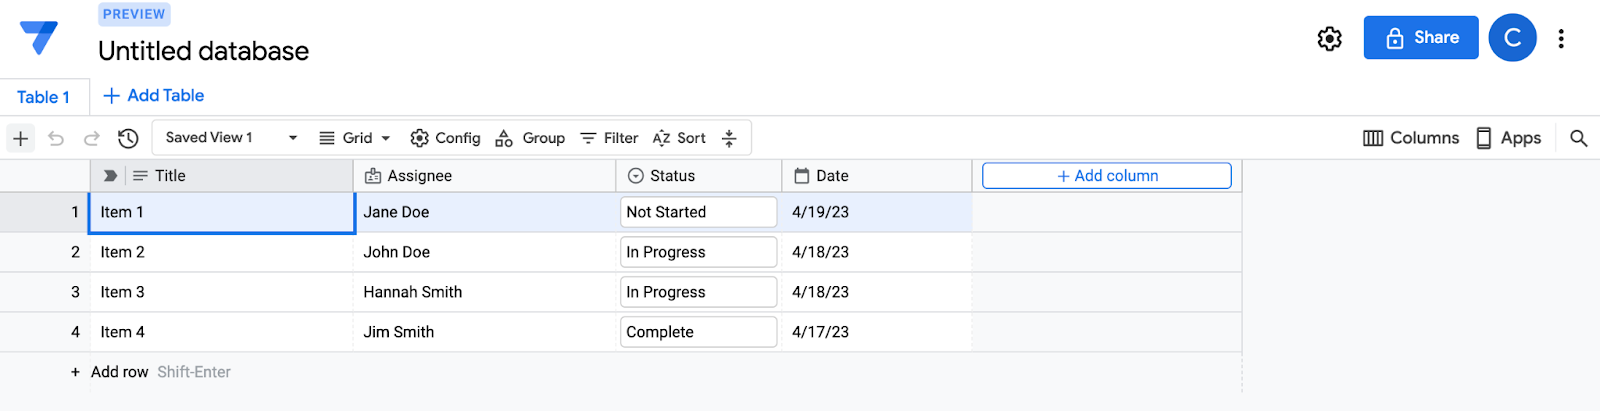Image resolution: width=1600 pixels, height=411 pixels.
Task: Click the title column tag icon
Action: point(110,176)
